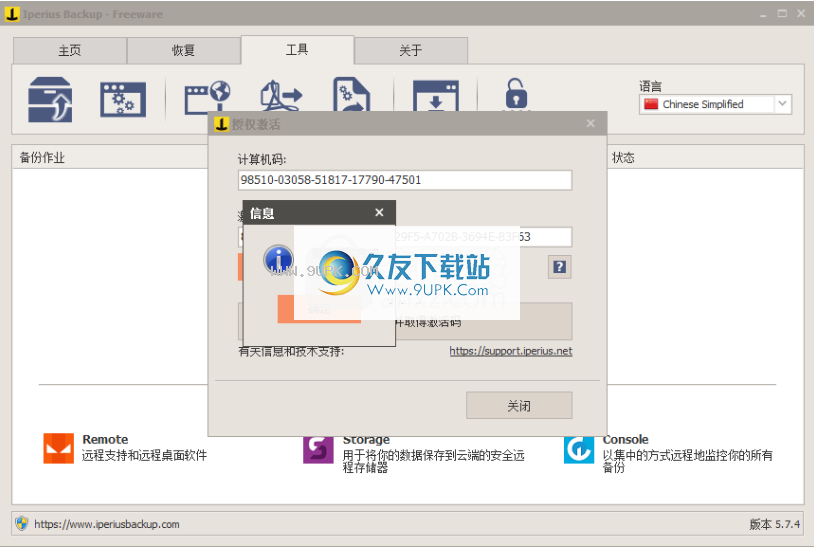Click the Console product title
Image resolution: width=814 pixels, height=547 pixels.
626,439
